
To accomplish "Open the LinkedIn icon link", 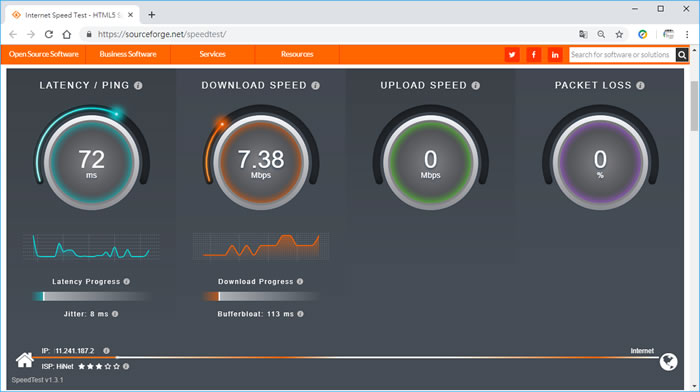I will tap(555, 55).
